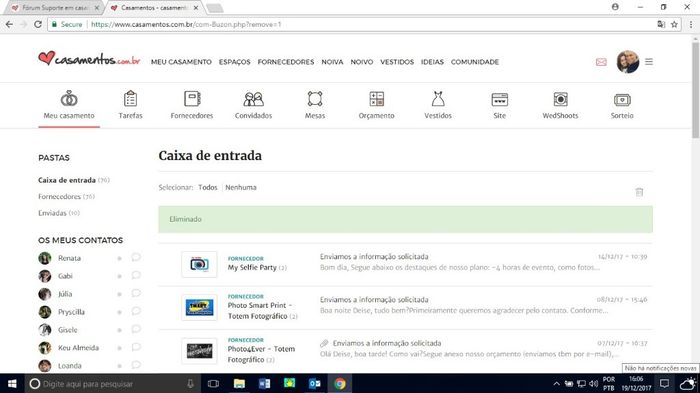Bookmark page with the star icon
This screenshot has width=700, height=393.
(x=674, y=24)
